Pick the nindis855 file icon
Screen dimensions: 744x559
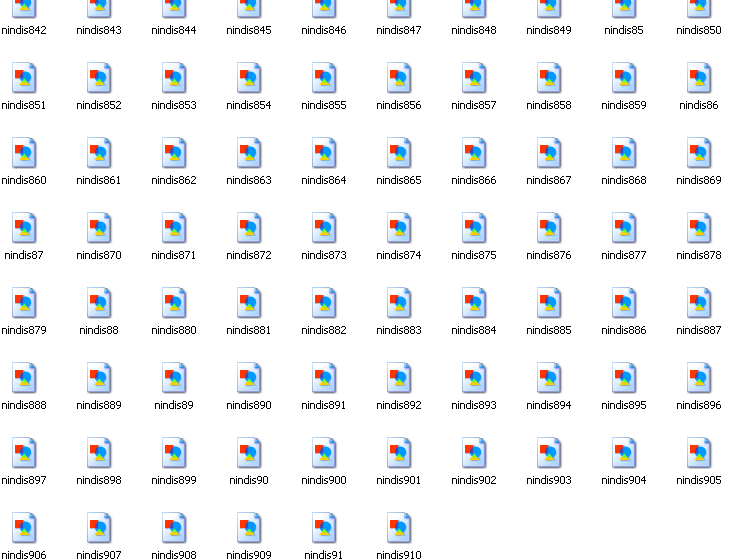[324, 78]
